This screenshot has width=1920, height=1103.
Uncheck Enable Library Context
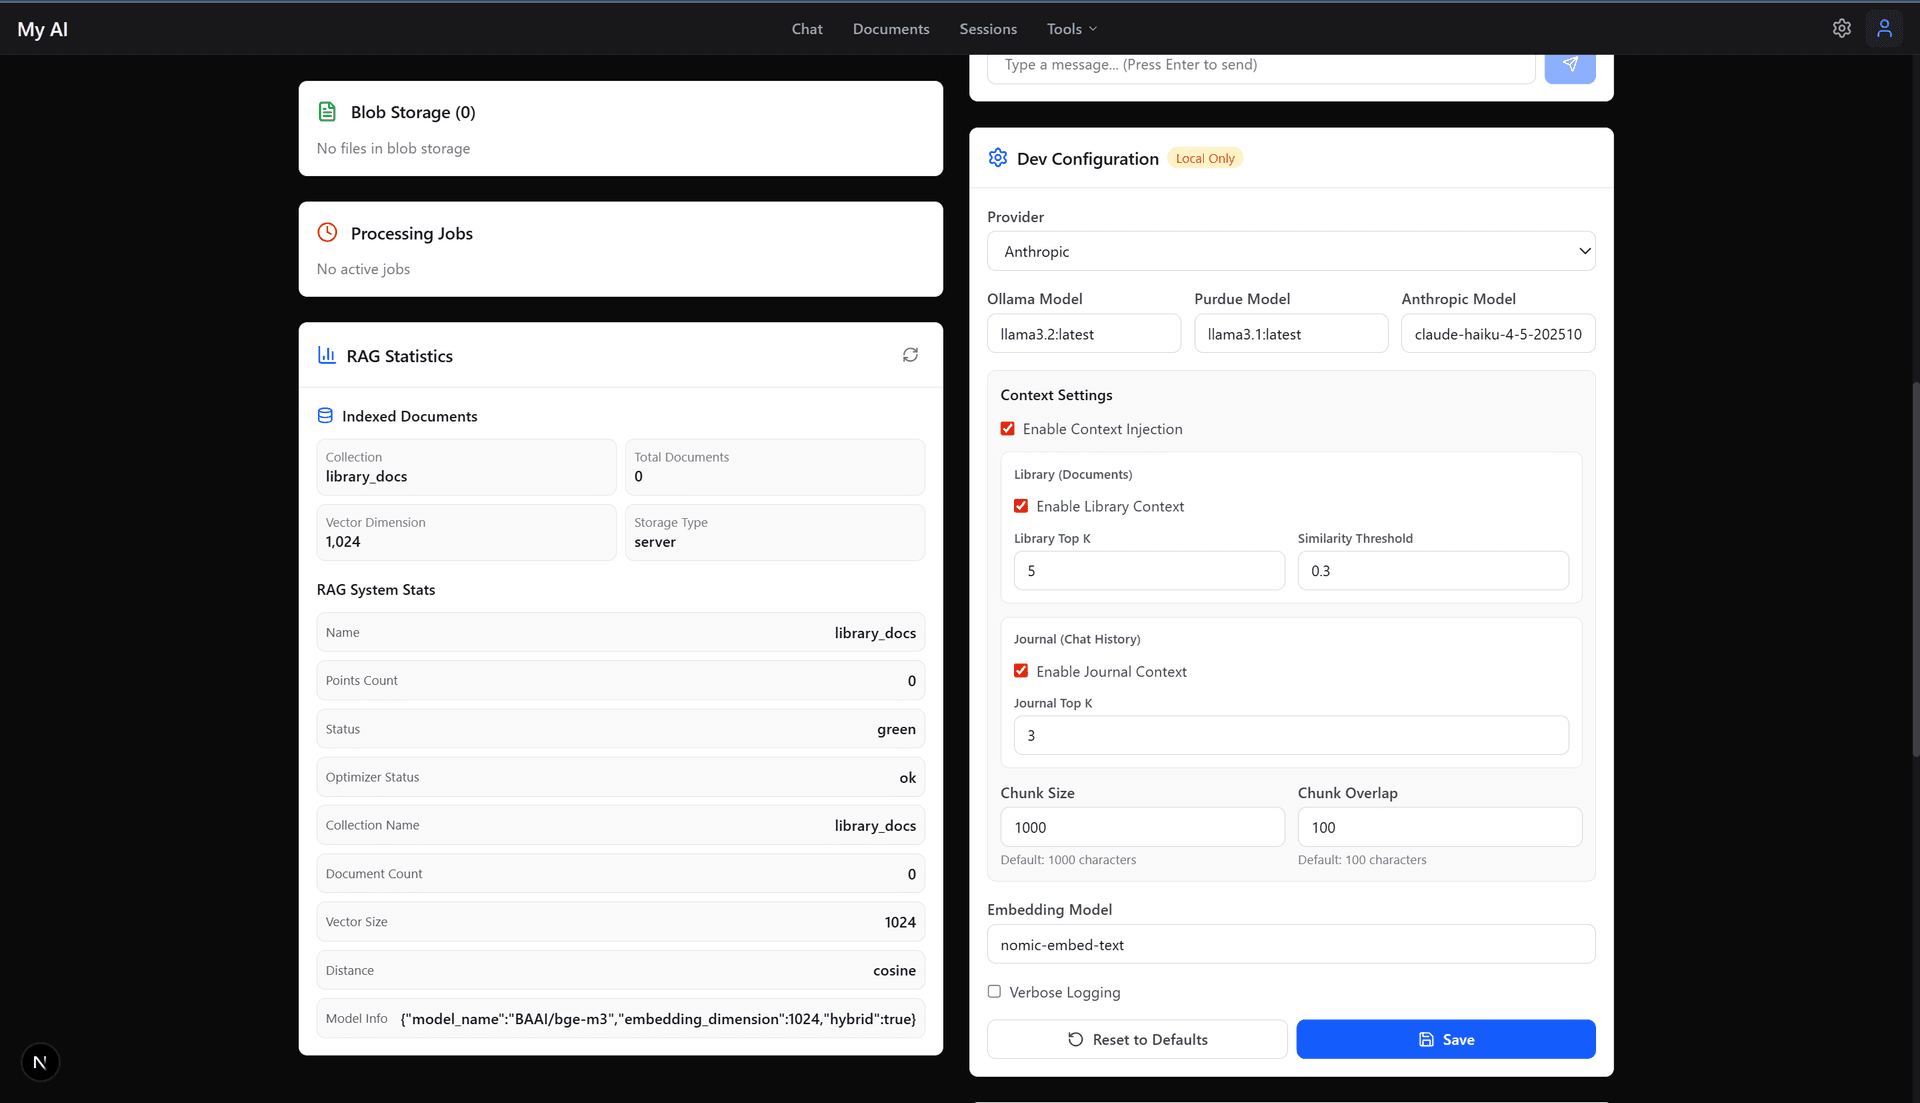tap(1021, 505)
